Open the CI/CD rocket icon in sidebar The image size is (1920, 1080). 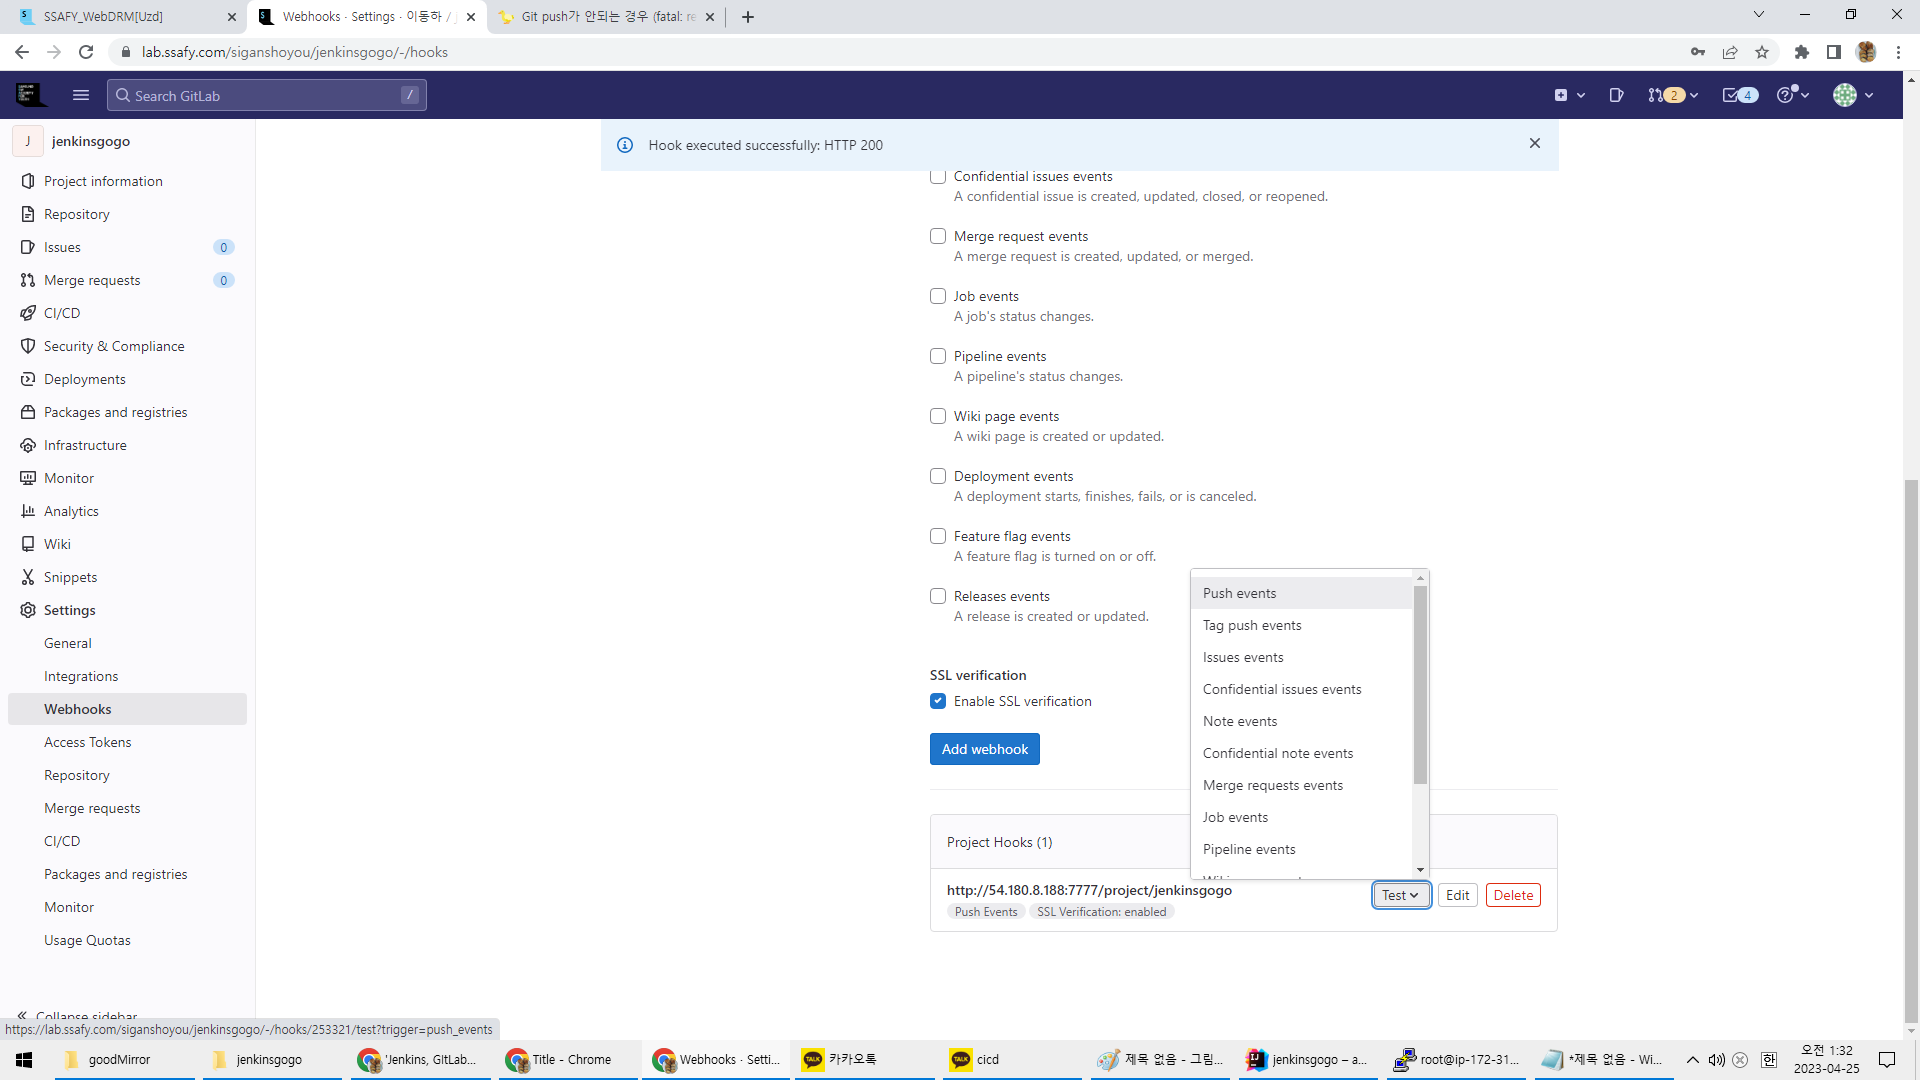(28, 313)
